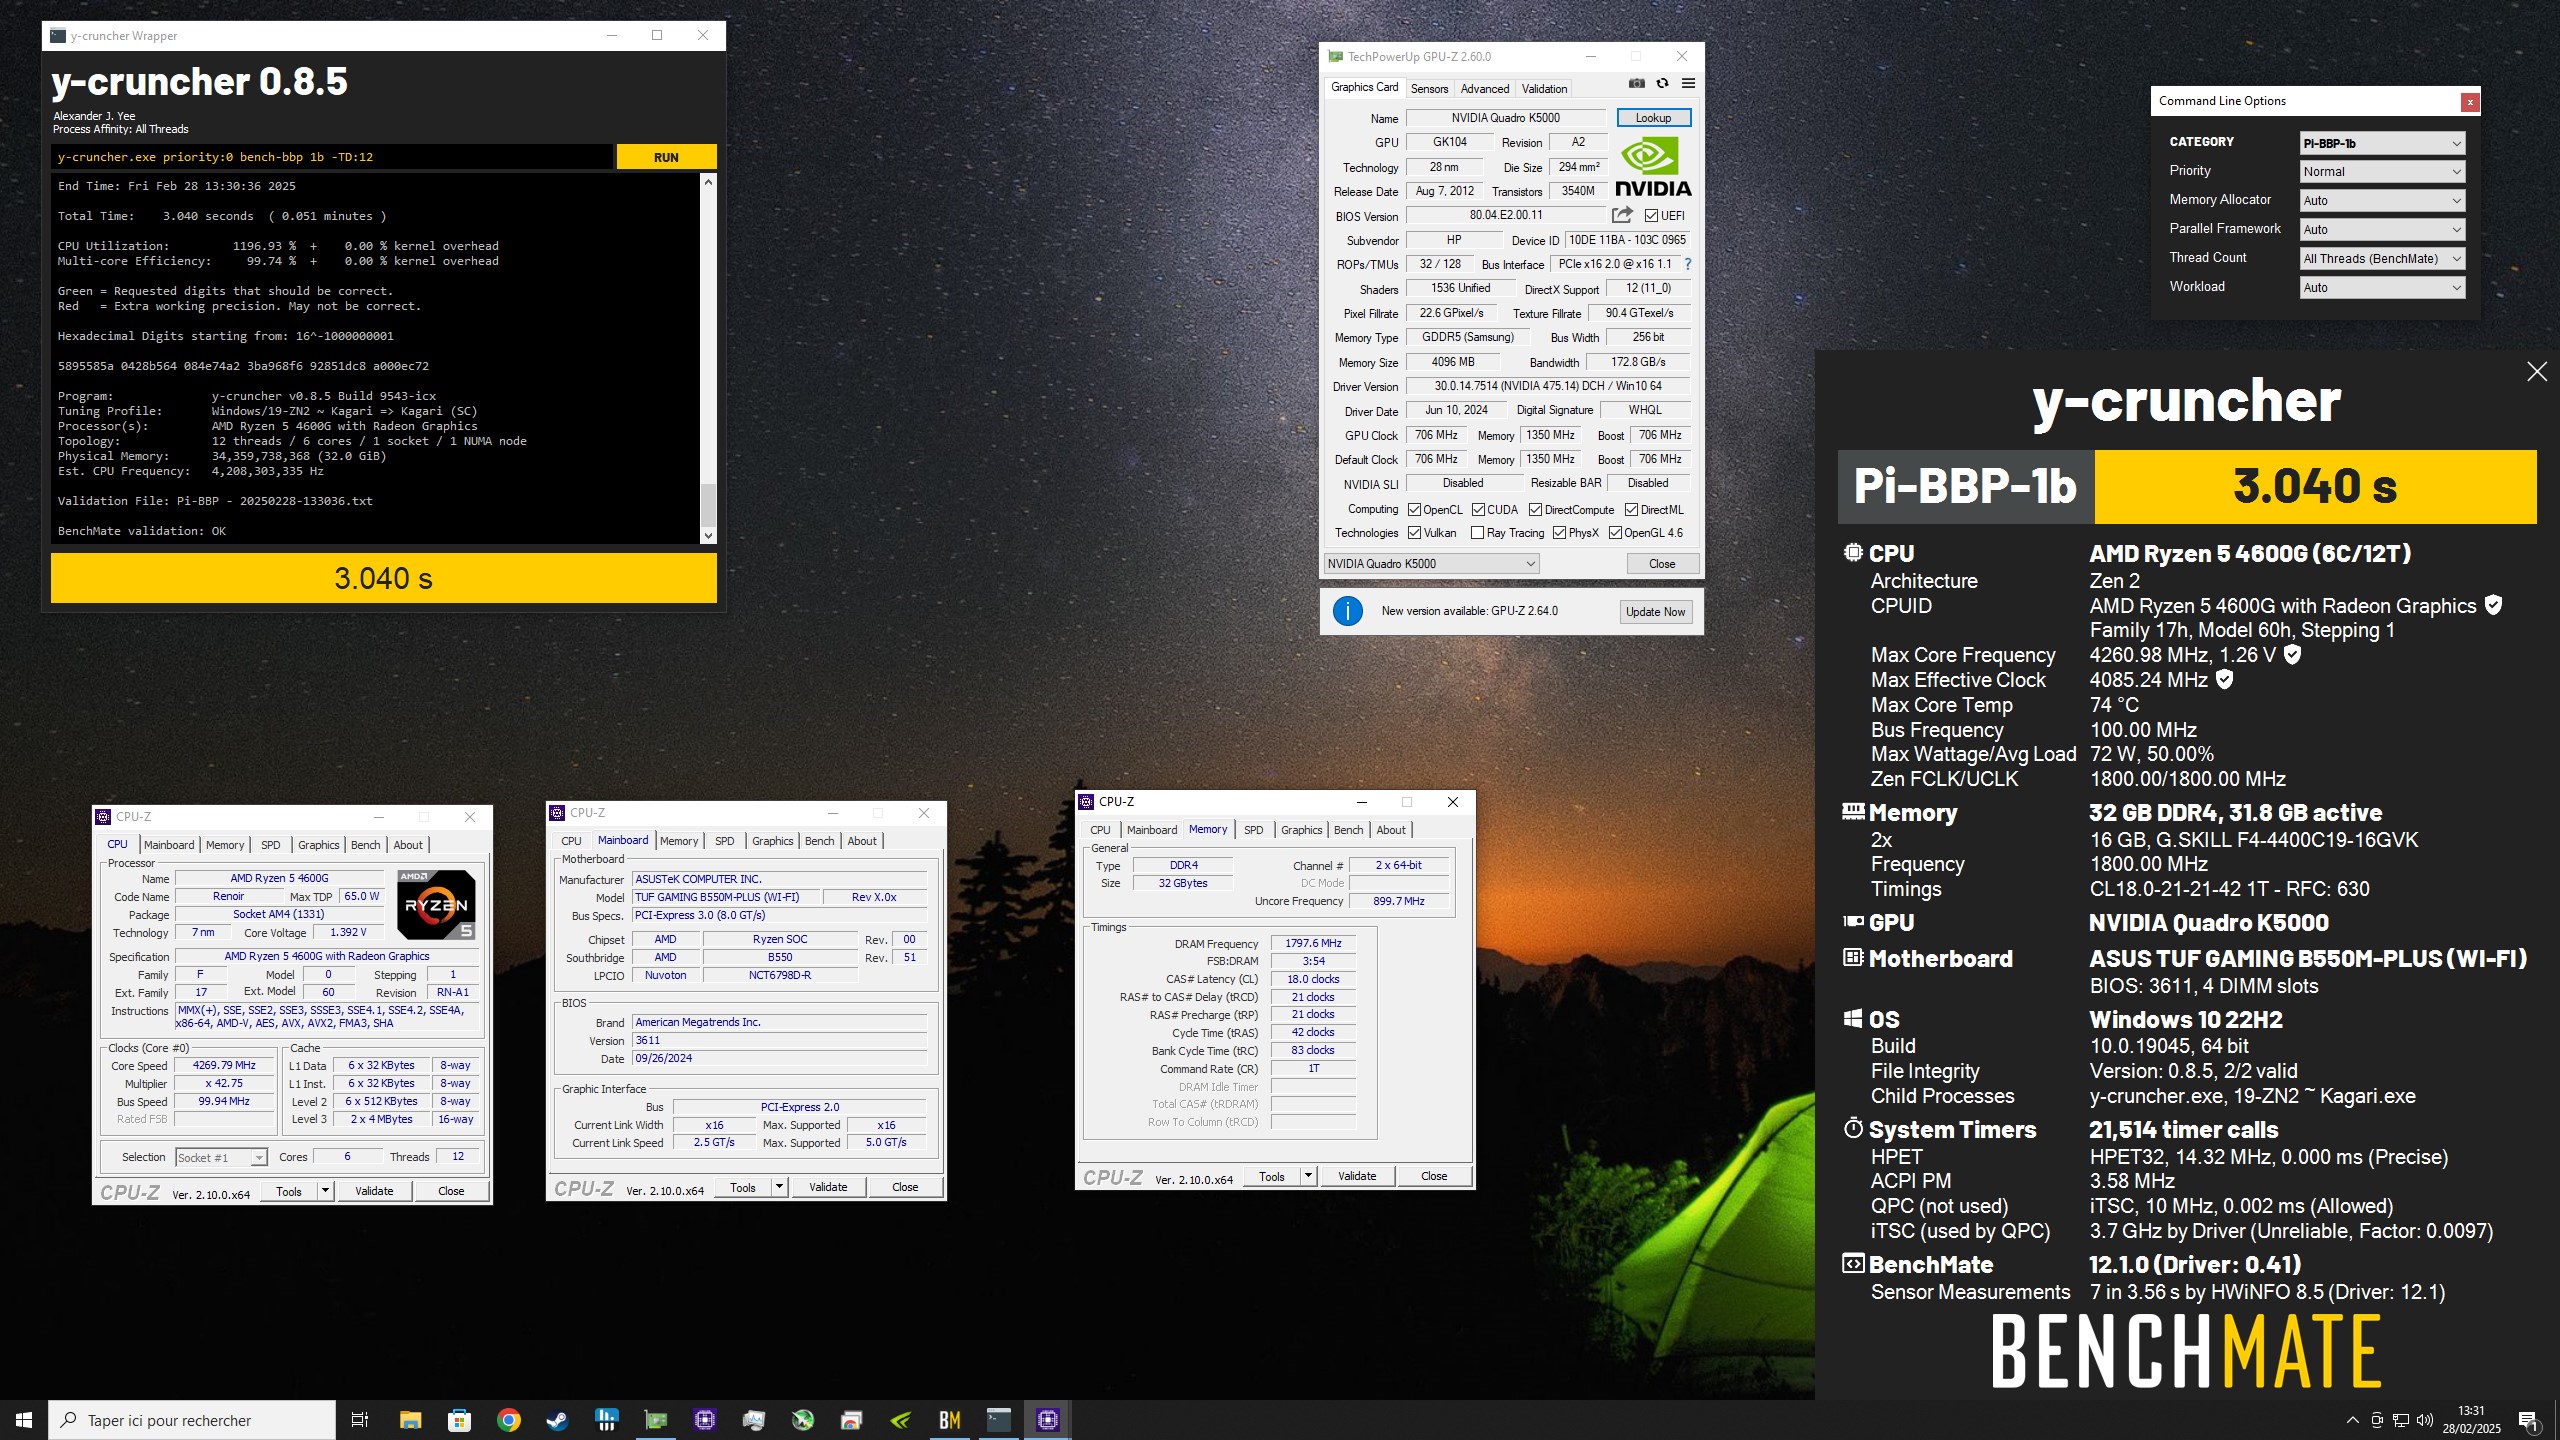Toggle the Vulkan checkbox
The width and height of the screenshot is (2560, 1440).
pyautogui.click(x=1414, y=533)
